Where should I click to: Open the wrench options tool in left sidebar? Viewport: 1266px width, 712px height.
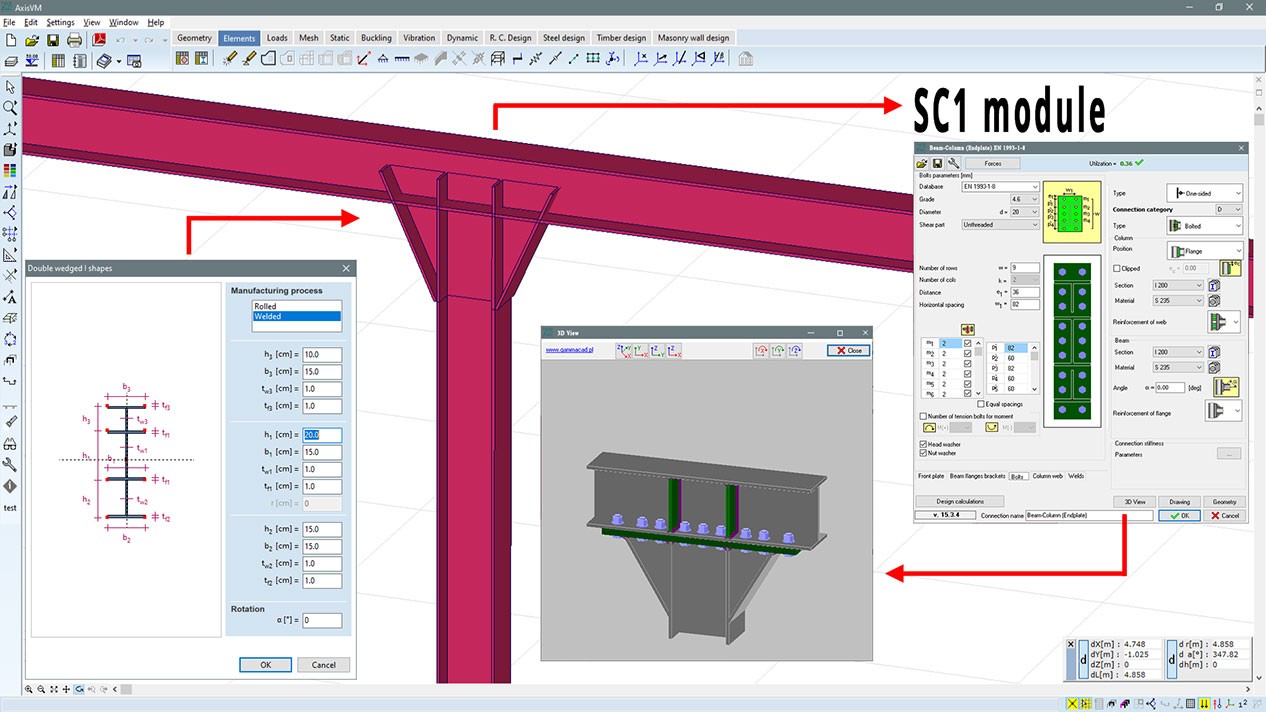pyautogui.click(x=10, y=465)
